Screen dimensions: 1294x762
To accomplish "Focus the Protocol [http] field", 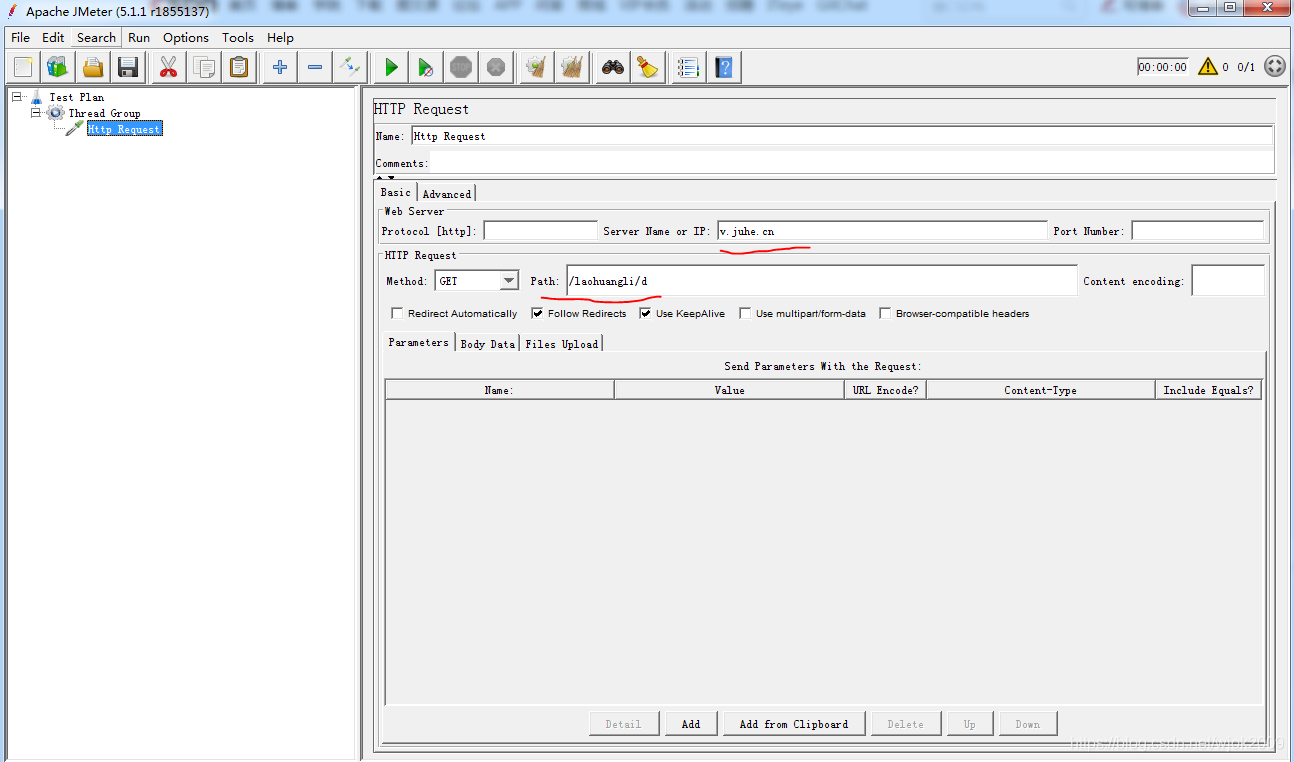I will click(x=540, y=231).
